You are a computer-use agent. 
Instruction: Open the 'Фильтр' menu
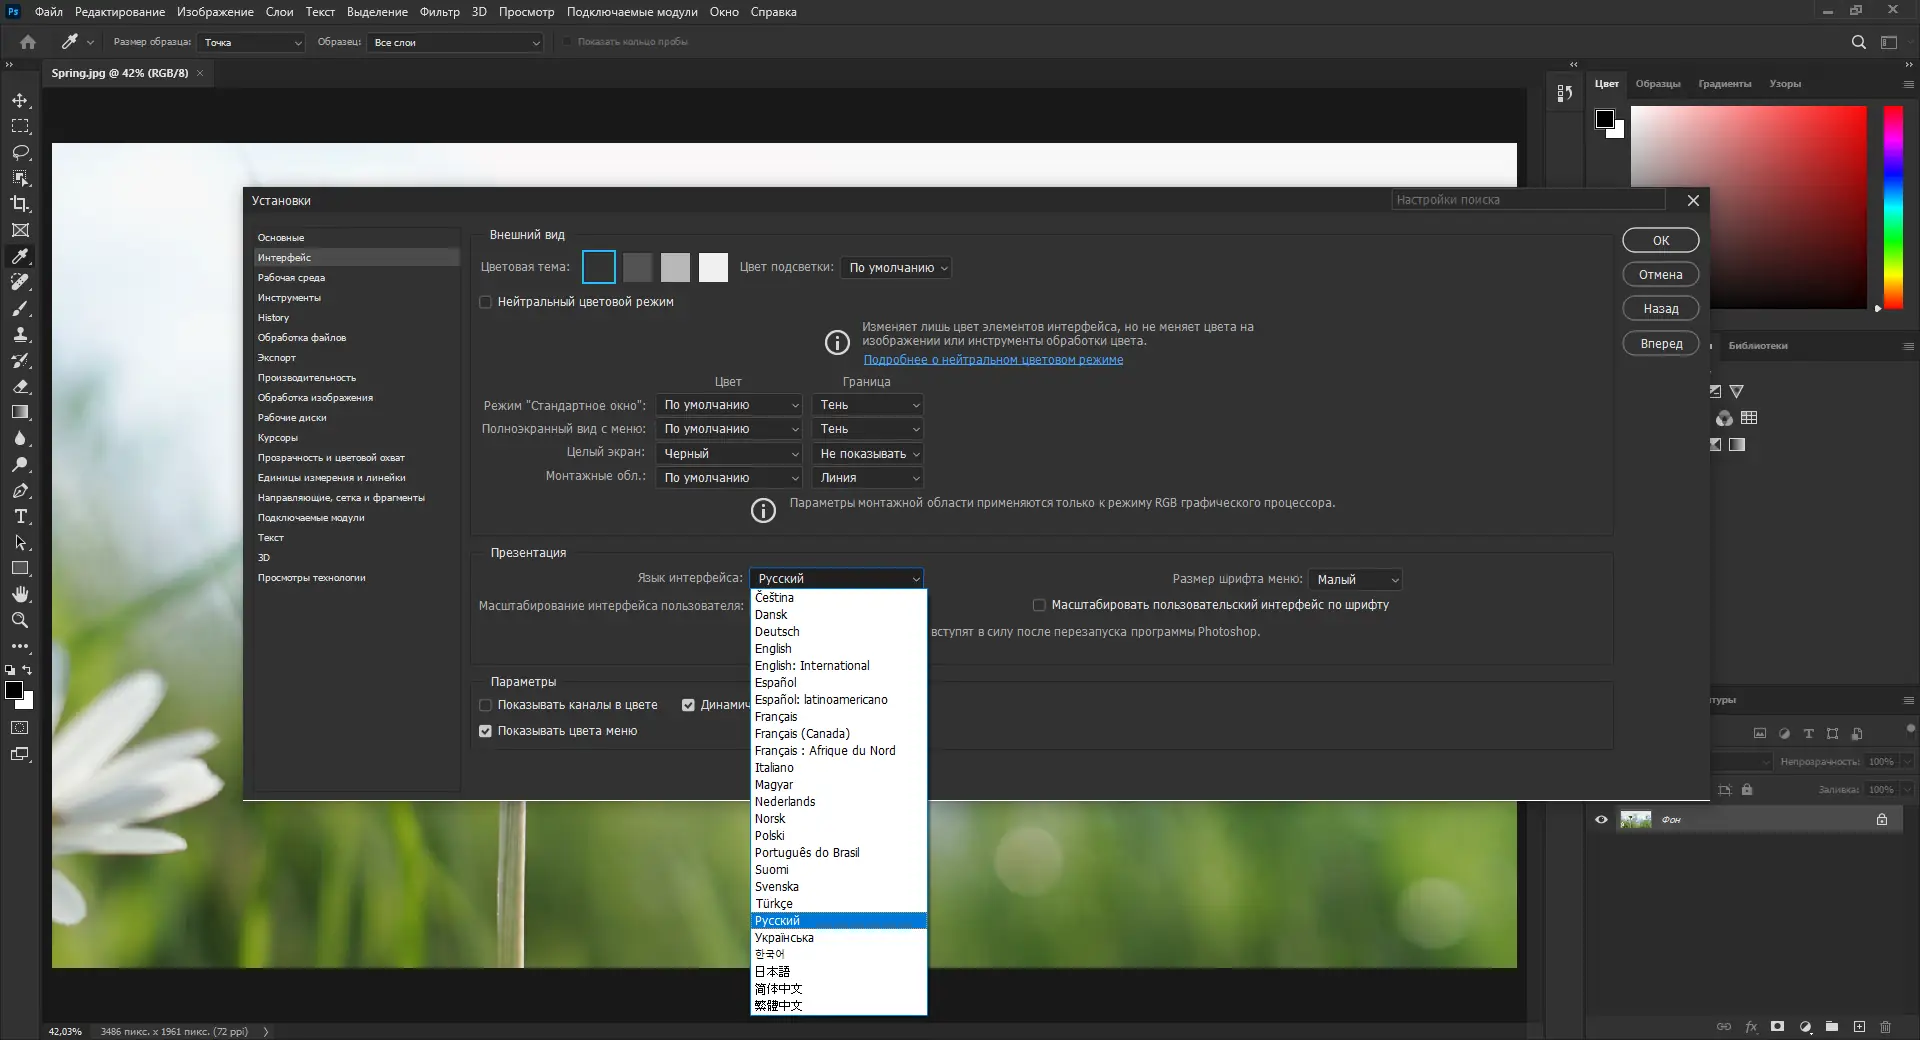[440, 12]
